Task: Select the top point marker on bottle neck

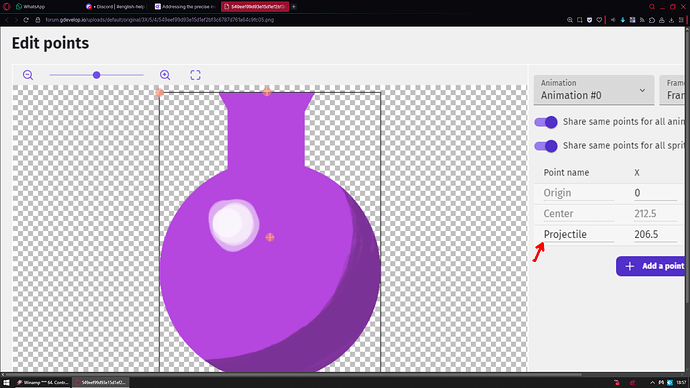Action: coord(267,92)
